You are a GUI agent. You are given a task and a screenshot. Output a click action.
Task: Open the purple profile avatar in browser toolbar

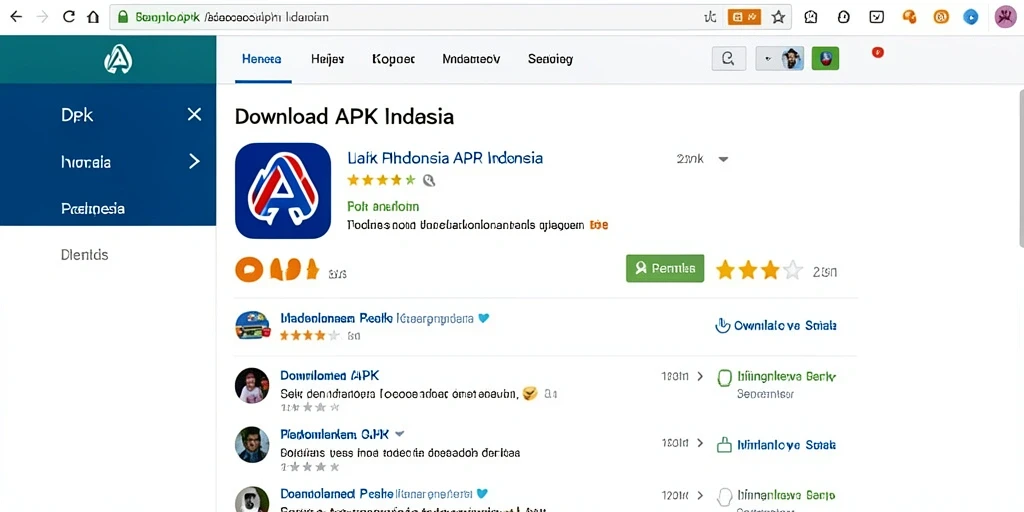[1006, 17]
